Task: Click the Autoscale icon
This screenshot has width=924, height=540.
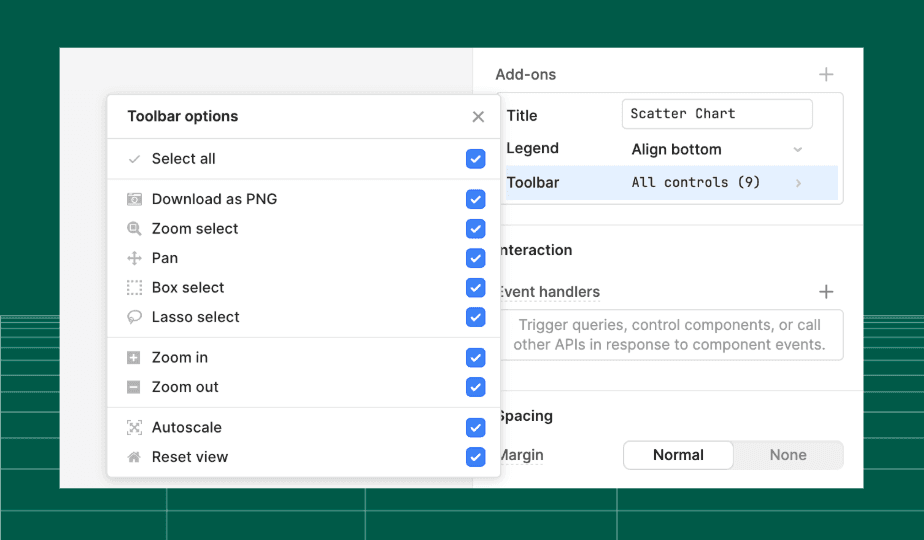Action: tap(134, 428)
